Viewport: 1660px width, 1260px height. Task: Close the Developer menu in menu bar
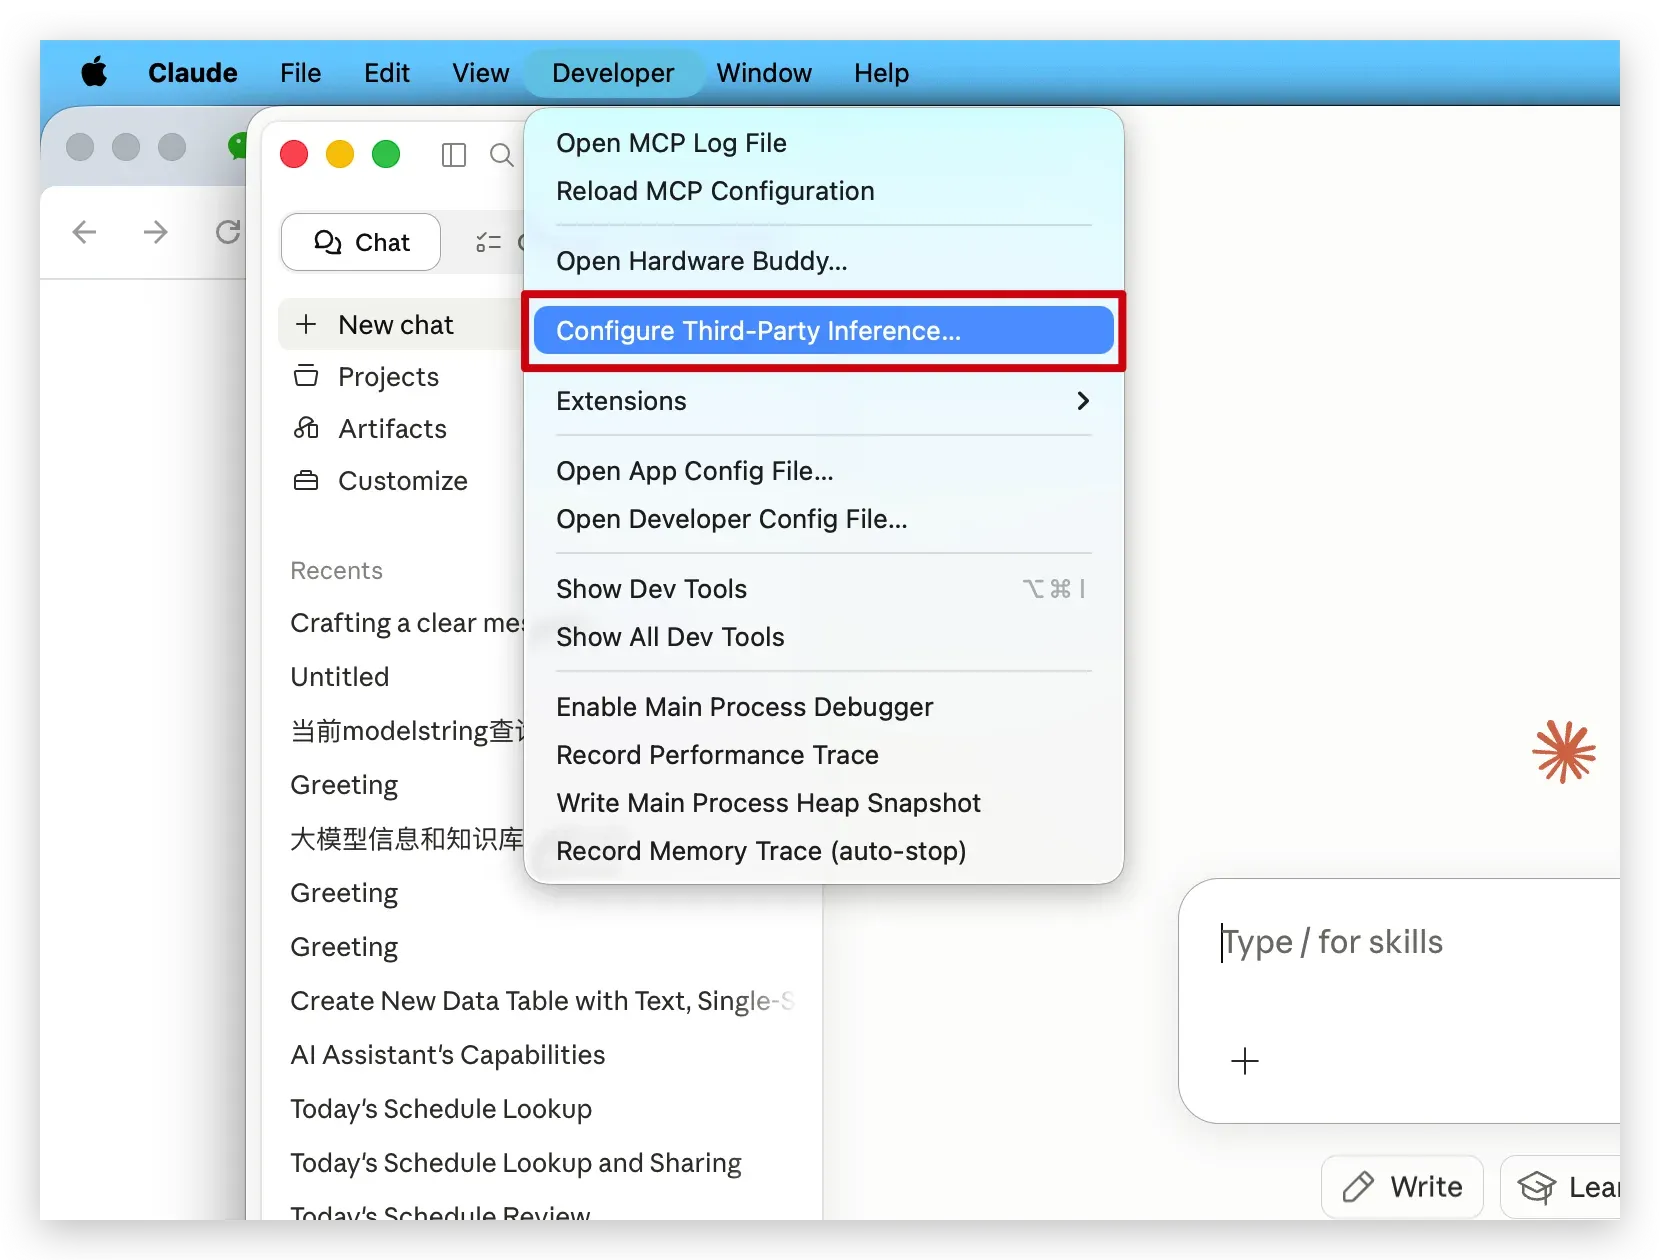point(613,73)
